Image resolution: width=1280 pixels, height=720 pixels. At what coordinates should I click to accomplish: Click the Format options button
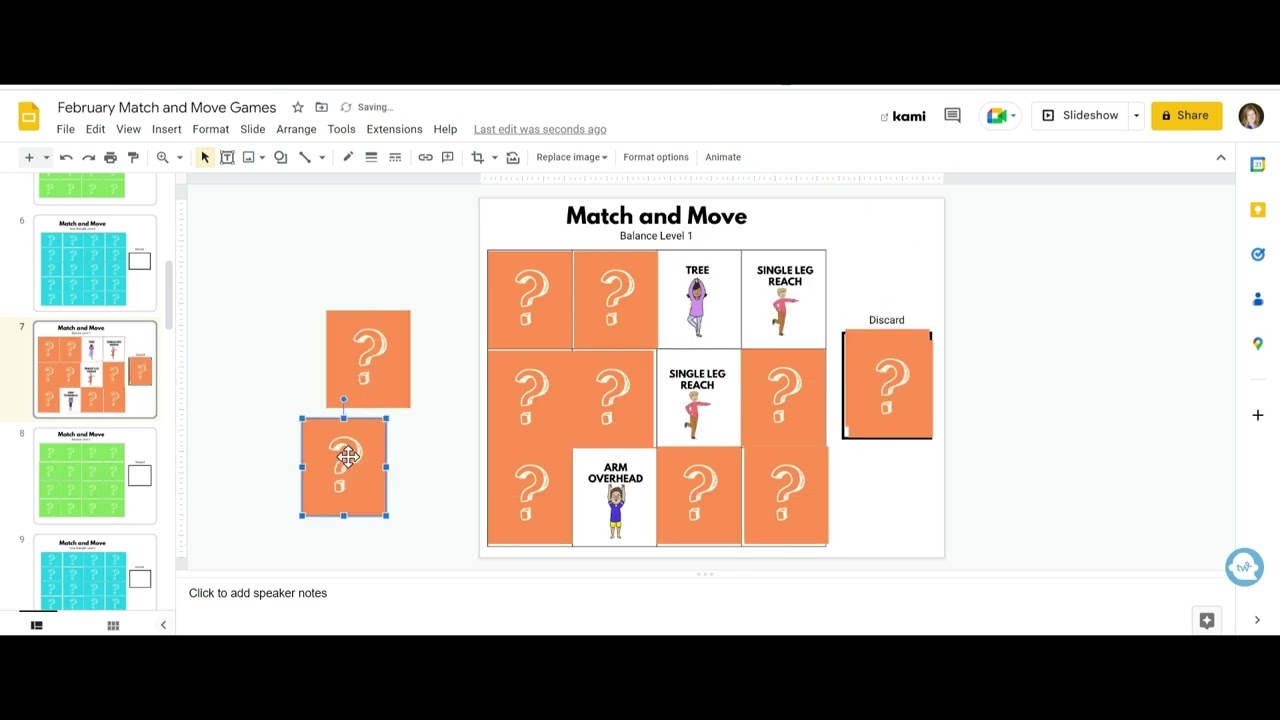pyautogui.click(x=655, y=157)
